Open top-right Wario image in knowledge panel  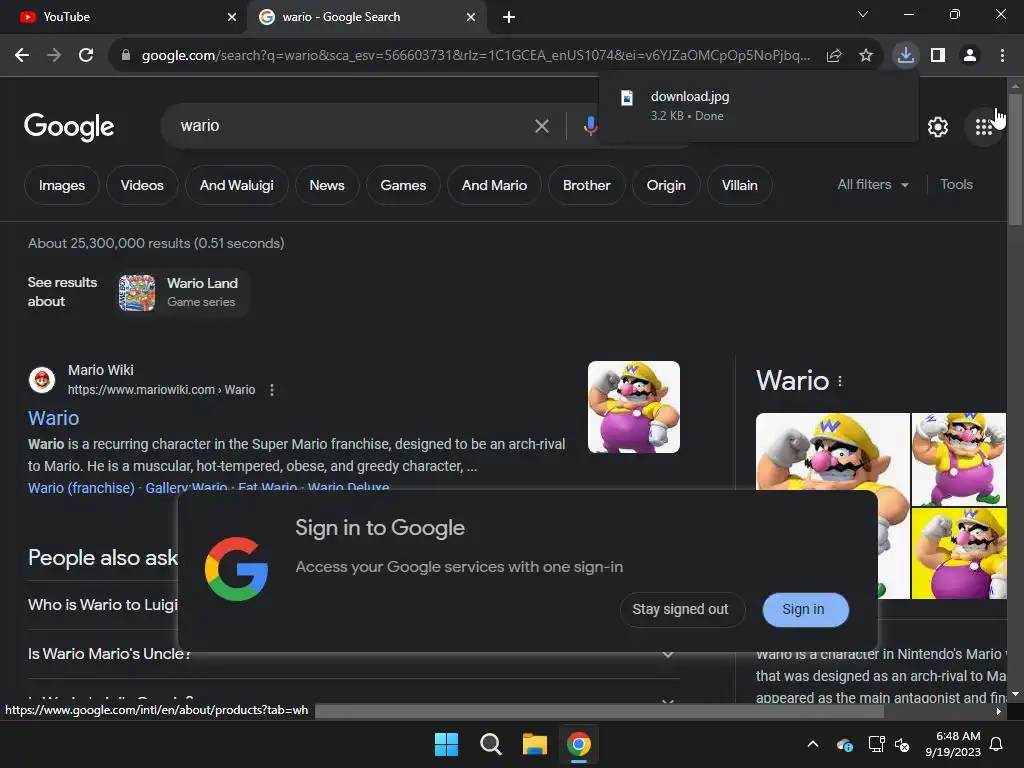tap(959, 459)
